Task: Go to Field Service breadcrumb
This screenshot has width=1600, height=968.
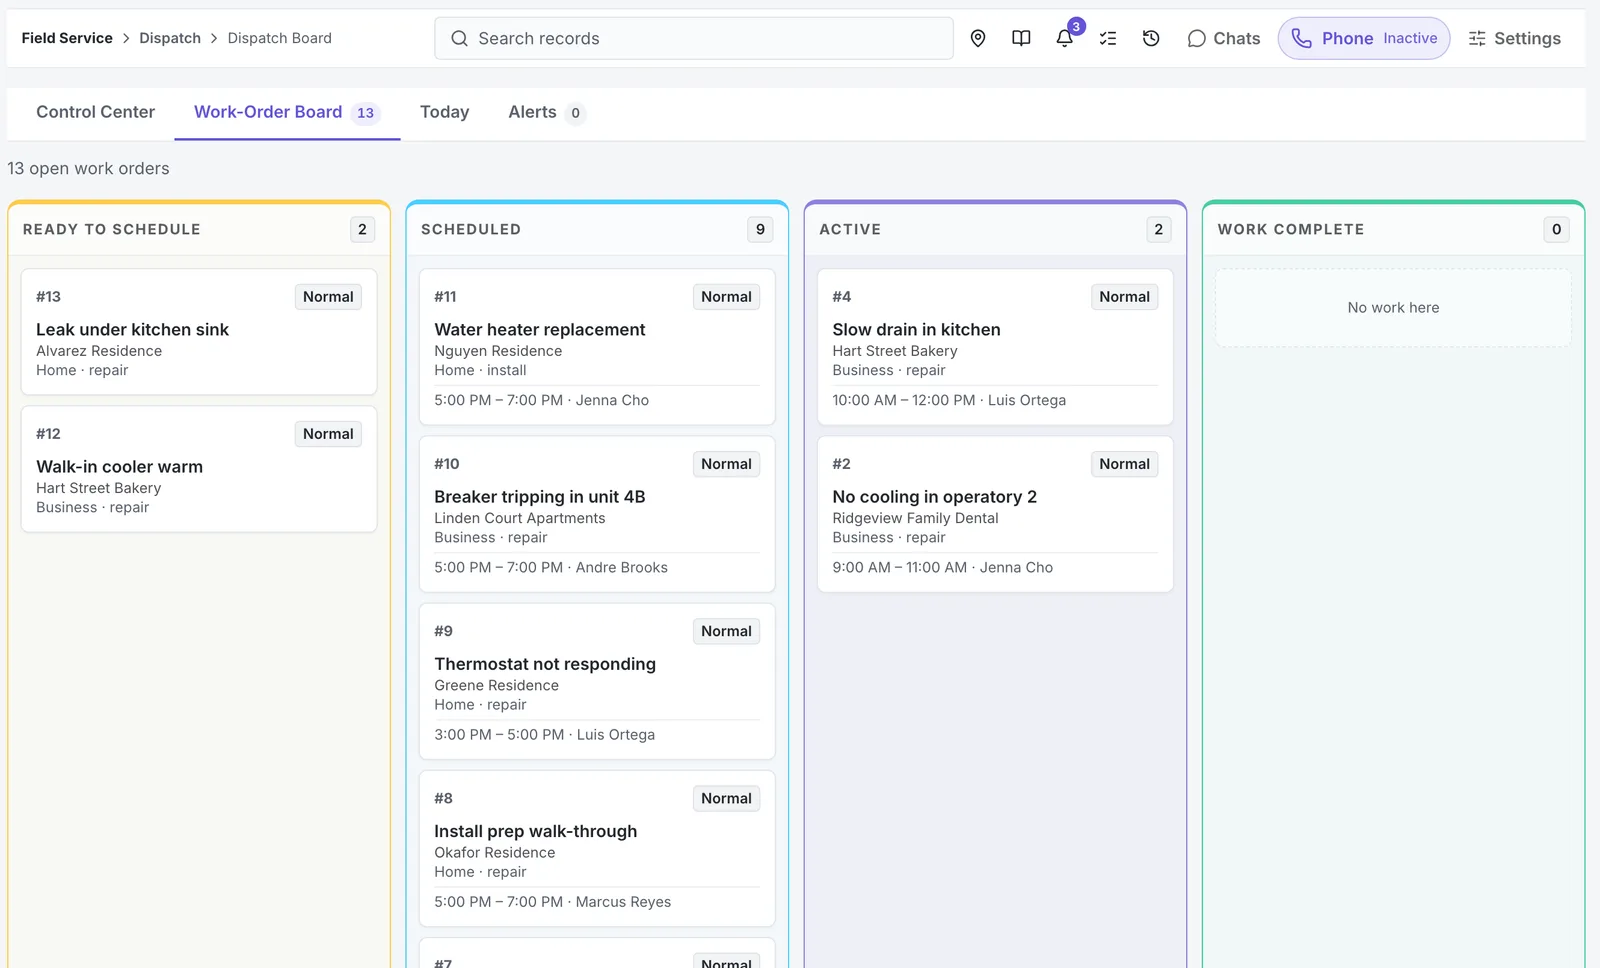Action: (x=67, y=38)
